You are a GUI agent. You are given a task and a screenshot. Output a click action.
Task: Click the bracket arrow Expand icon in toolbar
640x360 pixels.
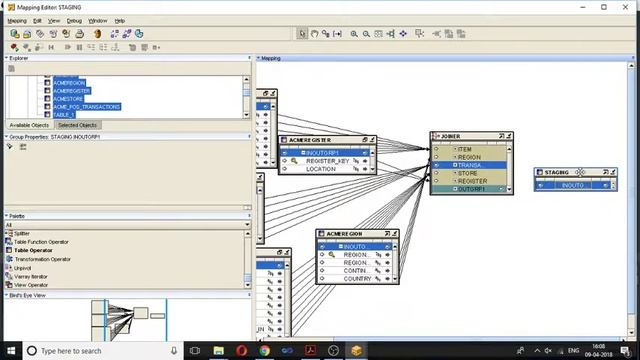[337, 34]
